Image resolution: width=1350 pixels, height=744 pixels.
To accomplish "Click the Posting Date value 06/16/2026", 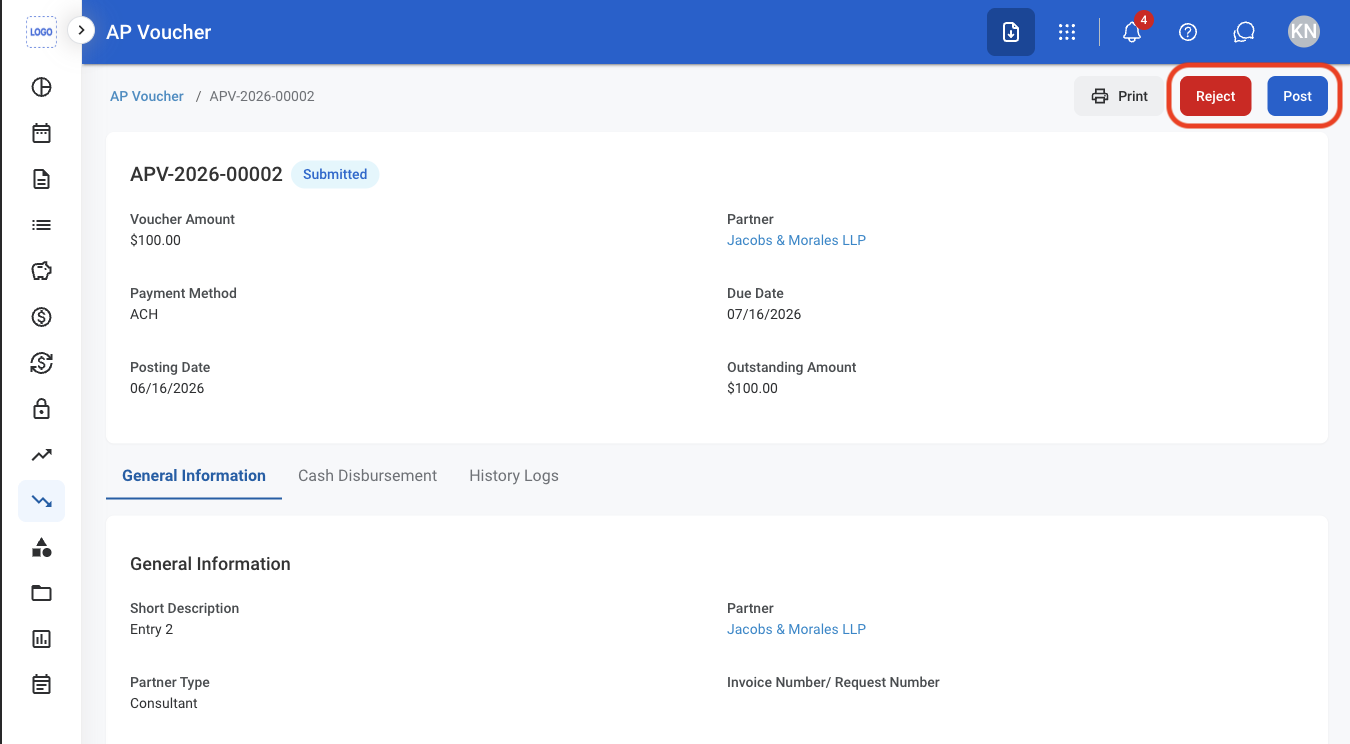I will (167, 388).
